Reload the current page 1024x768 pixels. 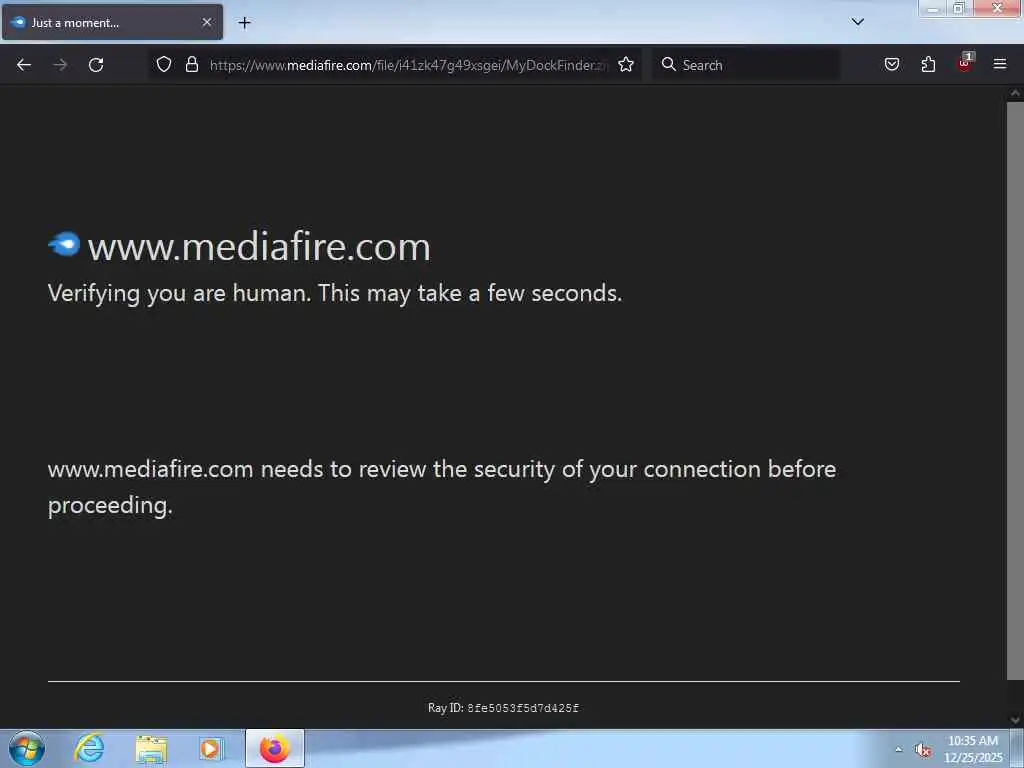point(96,65)
